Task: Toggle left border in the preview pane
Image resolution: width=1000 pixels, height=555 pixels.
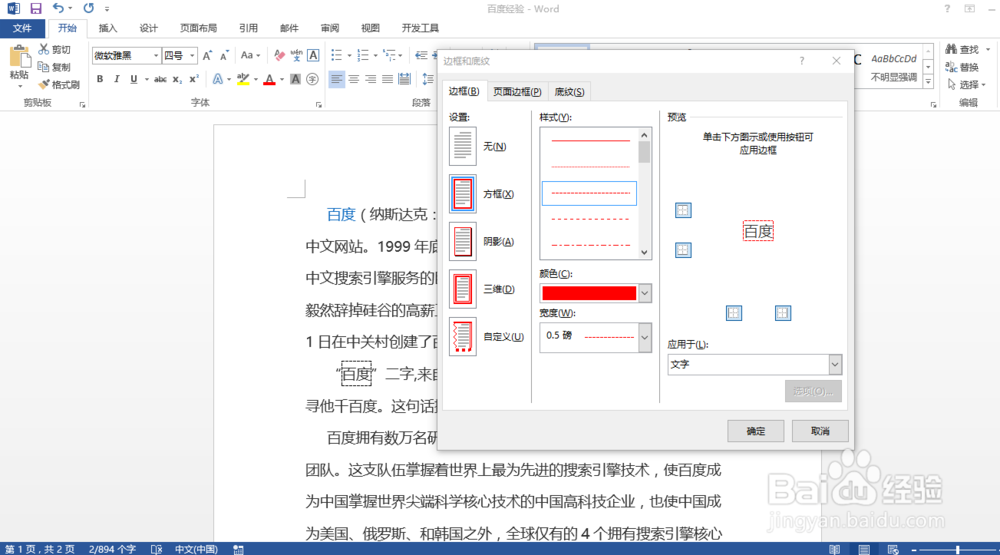Action: (733, 313)
